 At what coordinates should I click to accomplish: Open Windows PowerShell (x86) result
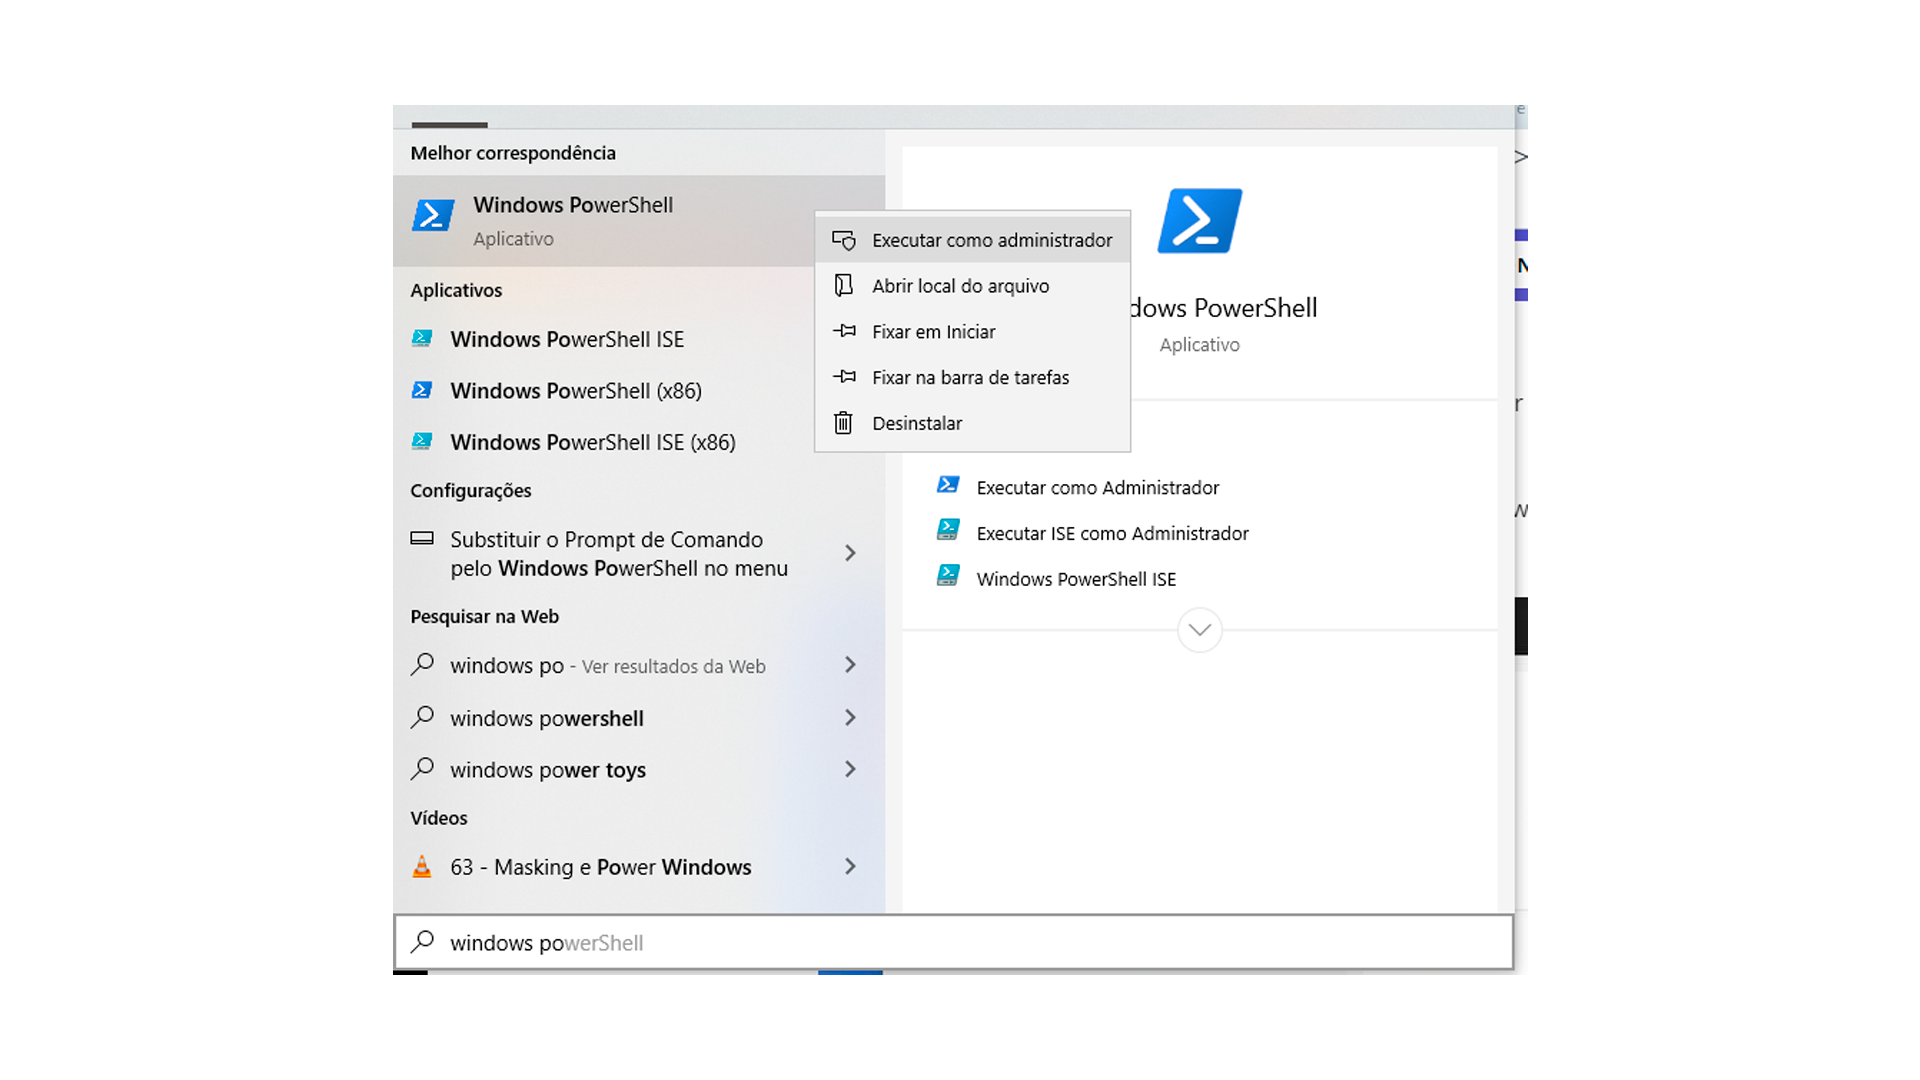coord(639,391)
